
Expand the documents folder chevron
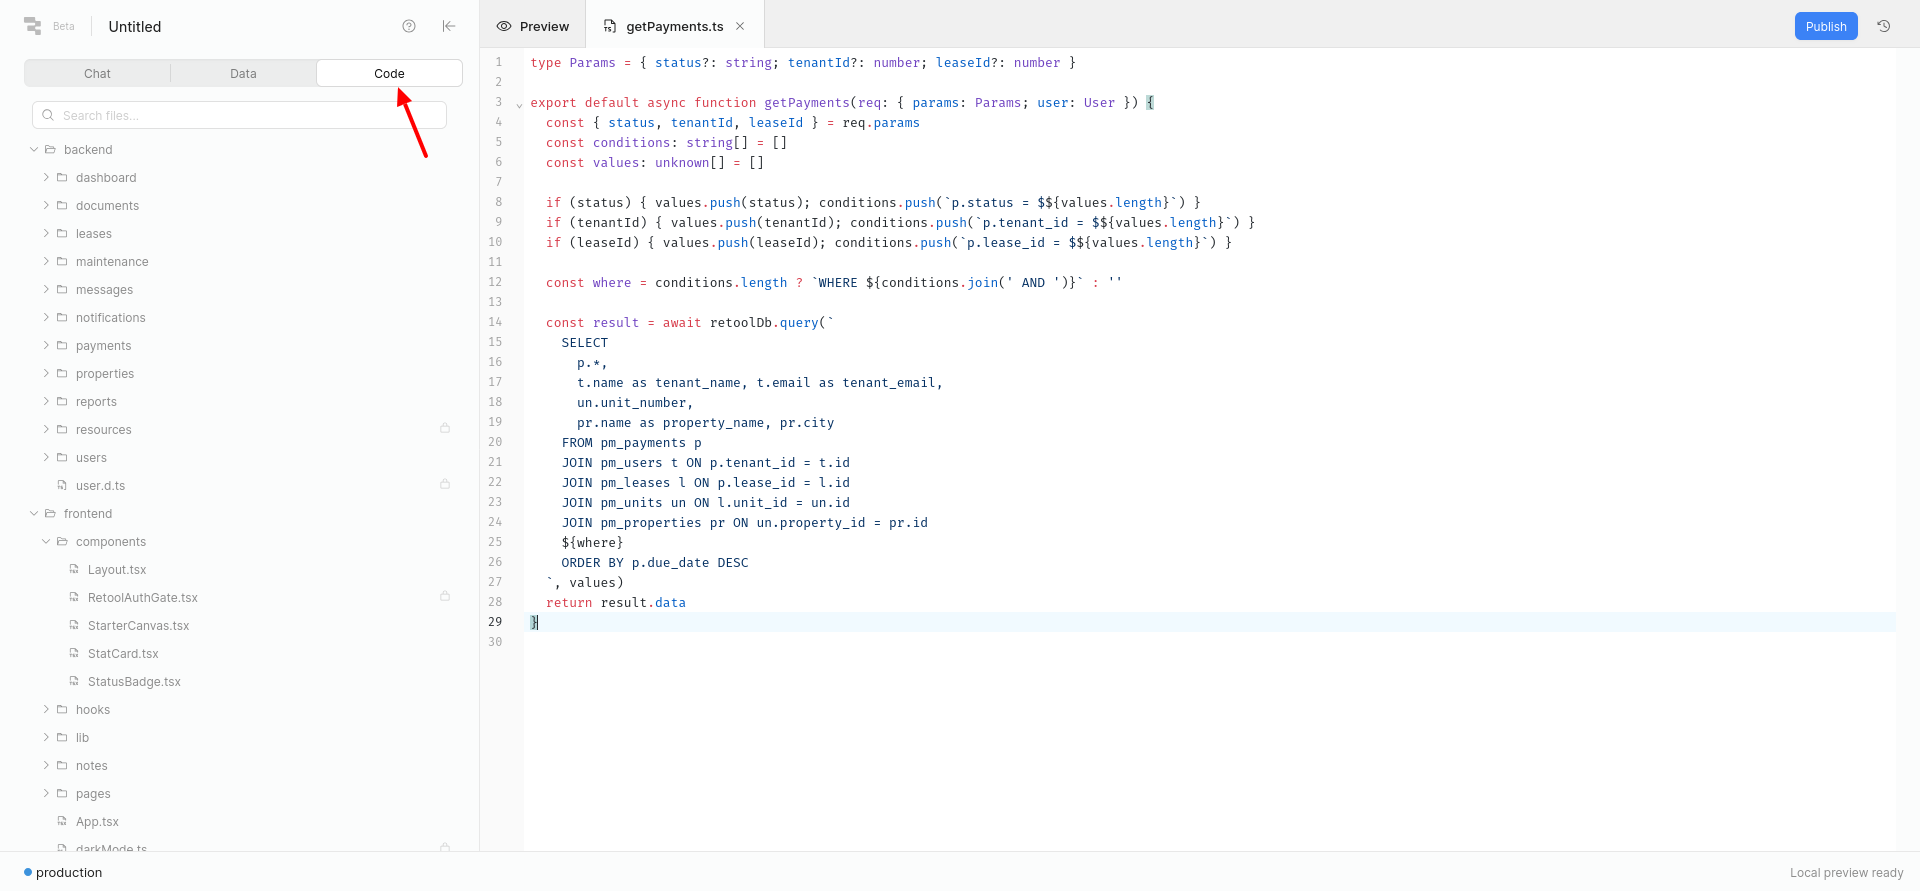point(46,205)
